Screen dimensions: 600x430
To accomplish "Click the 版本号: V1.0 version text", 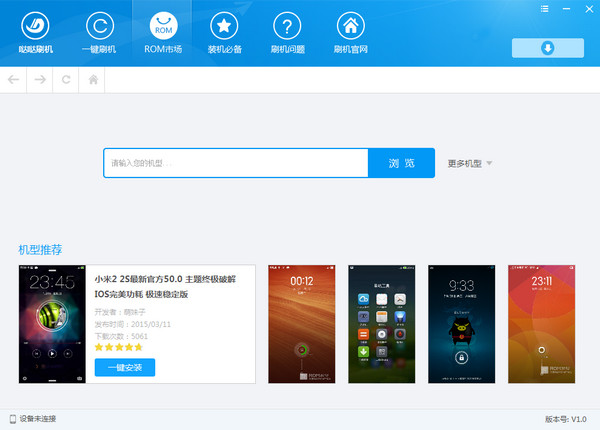I will click(x=566, y=419).
